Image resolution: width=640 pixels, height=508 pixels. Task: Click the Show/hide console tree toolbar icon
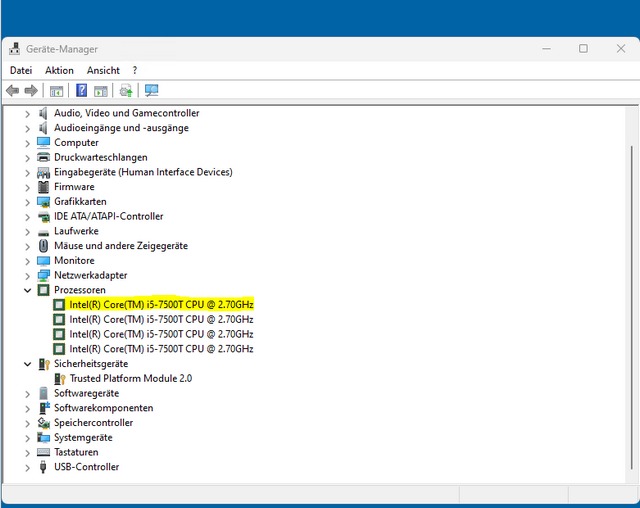click(x=56, y=91)
